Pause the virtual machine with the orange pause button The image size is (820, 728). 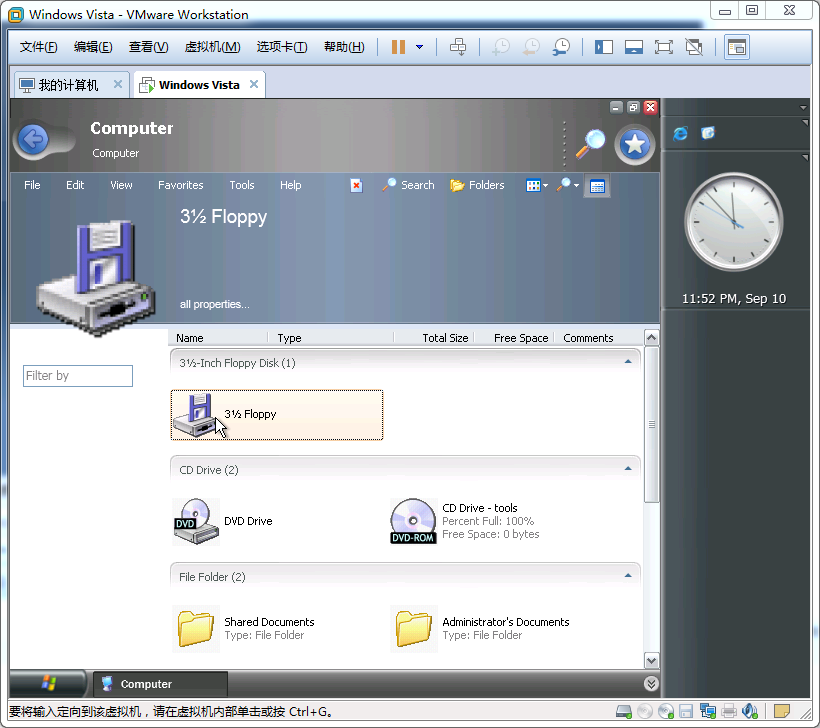[x=398, y=47]
